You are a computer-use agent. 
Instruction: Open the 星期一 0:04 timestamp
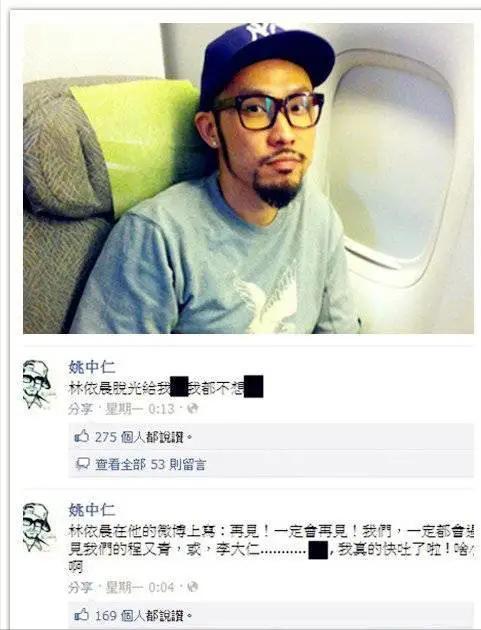[x=139, y=588]
